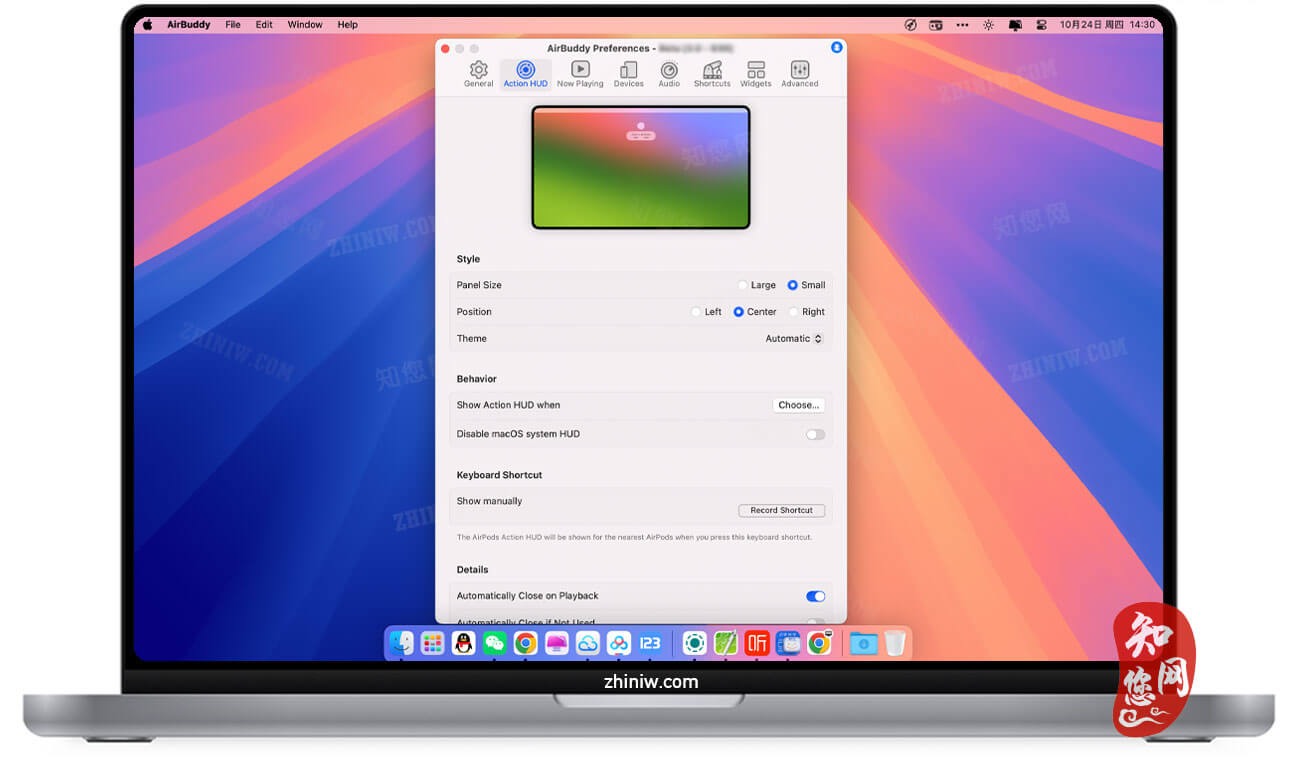Click Record Shortcut button
1298x779 pixels.
[782, 510]
